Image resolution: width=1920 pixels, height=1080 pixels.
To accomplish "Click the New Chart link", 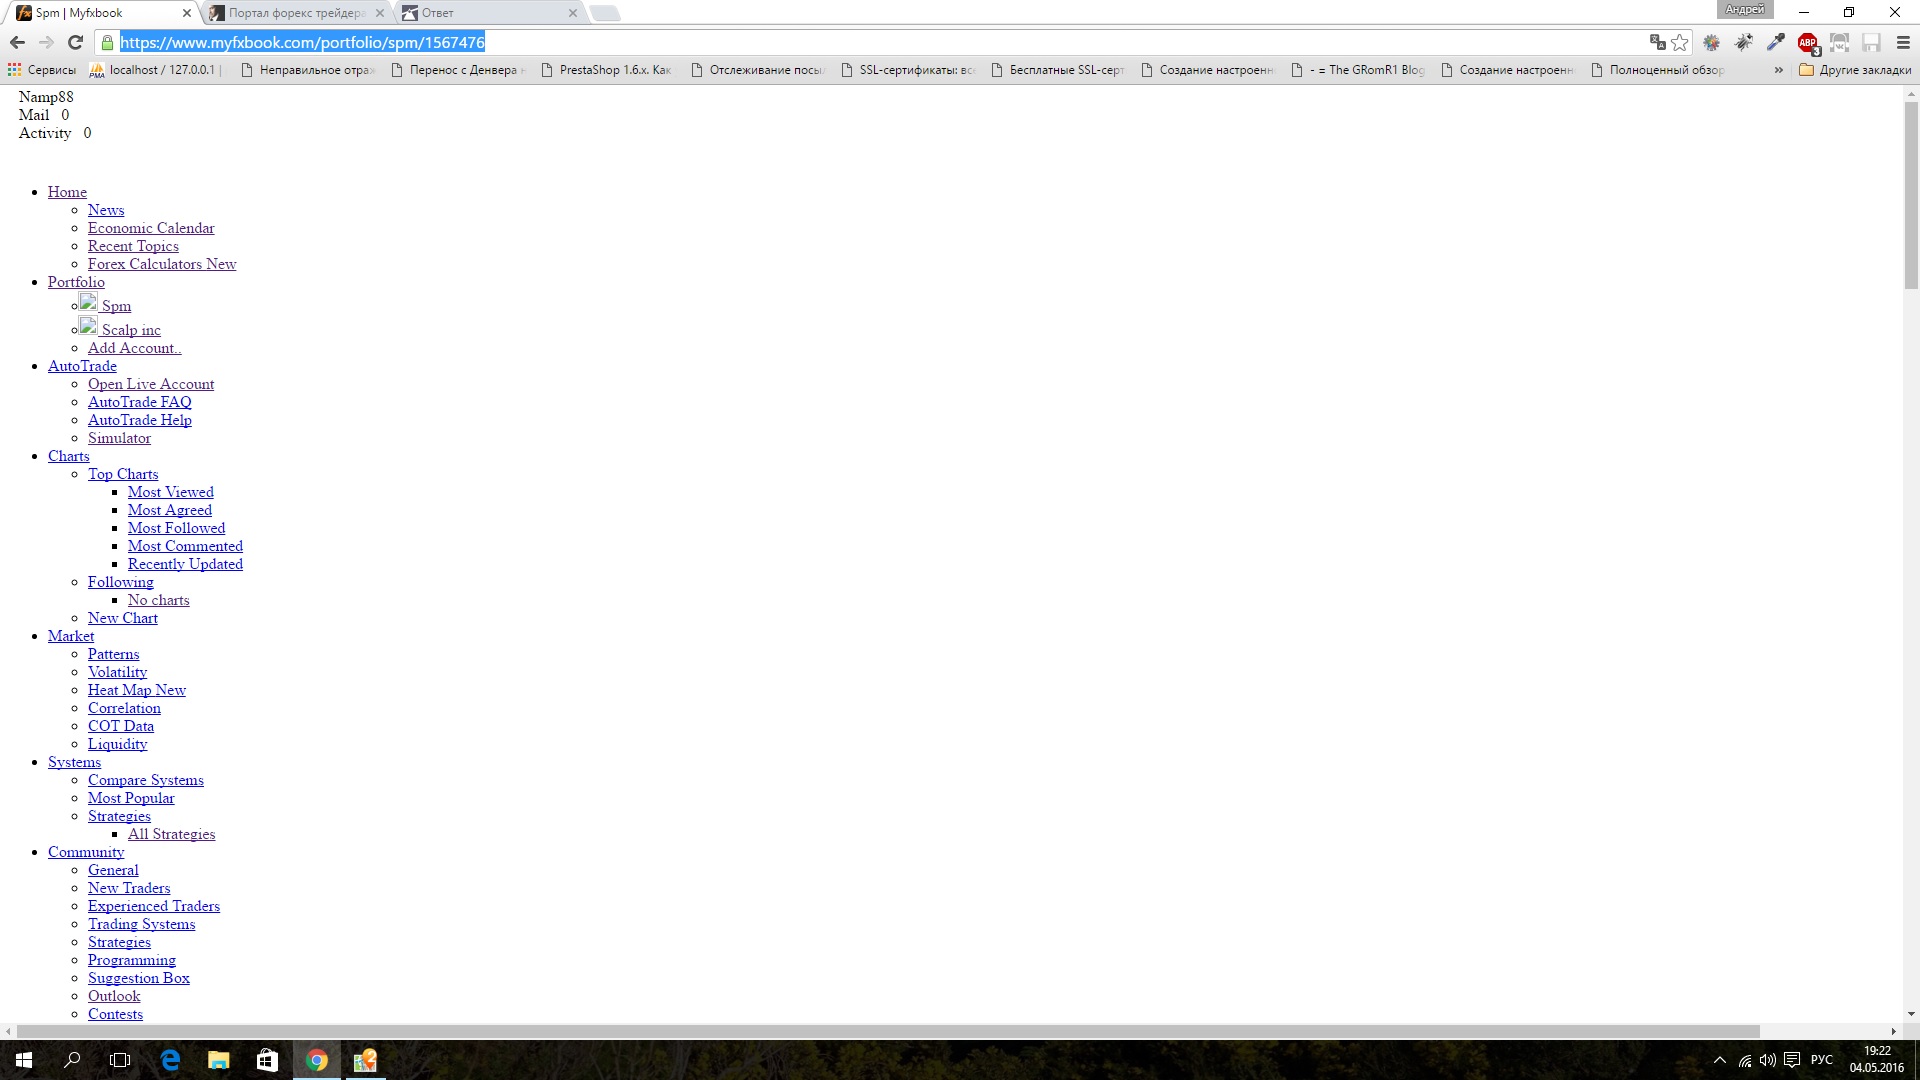I will click(123, 618).
